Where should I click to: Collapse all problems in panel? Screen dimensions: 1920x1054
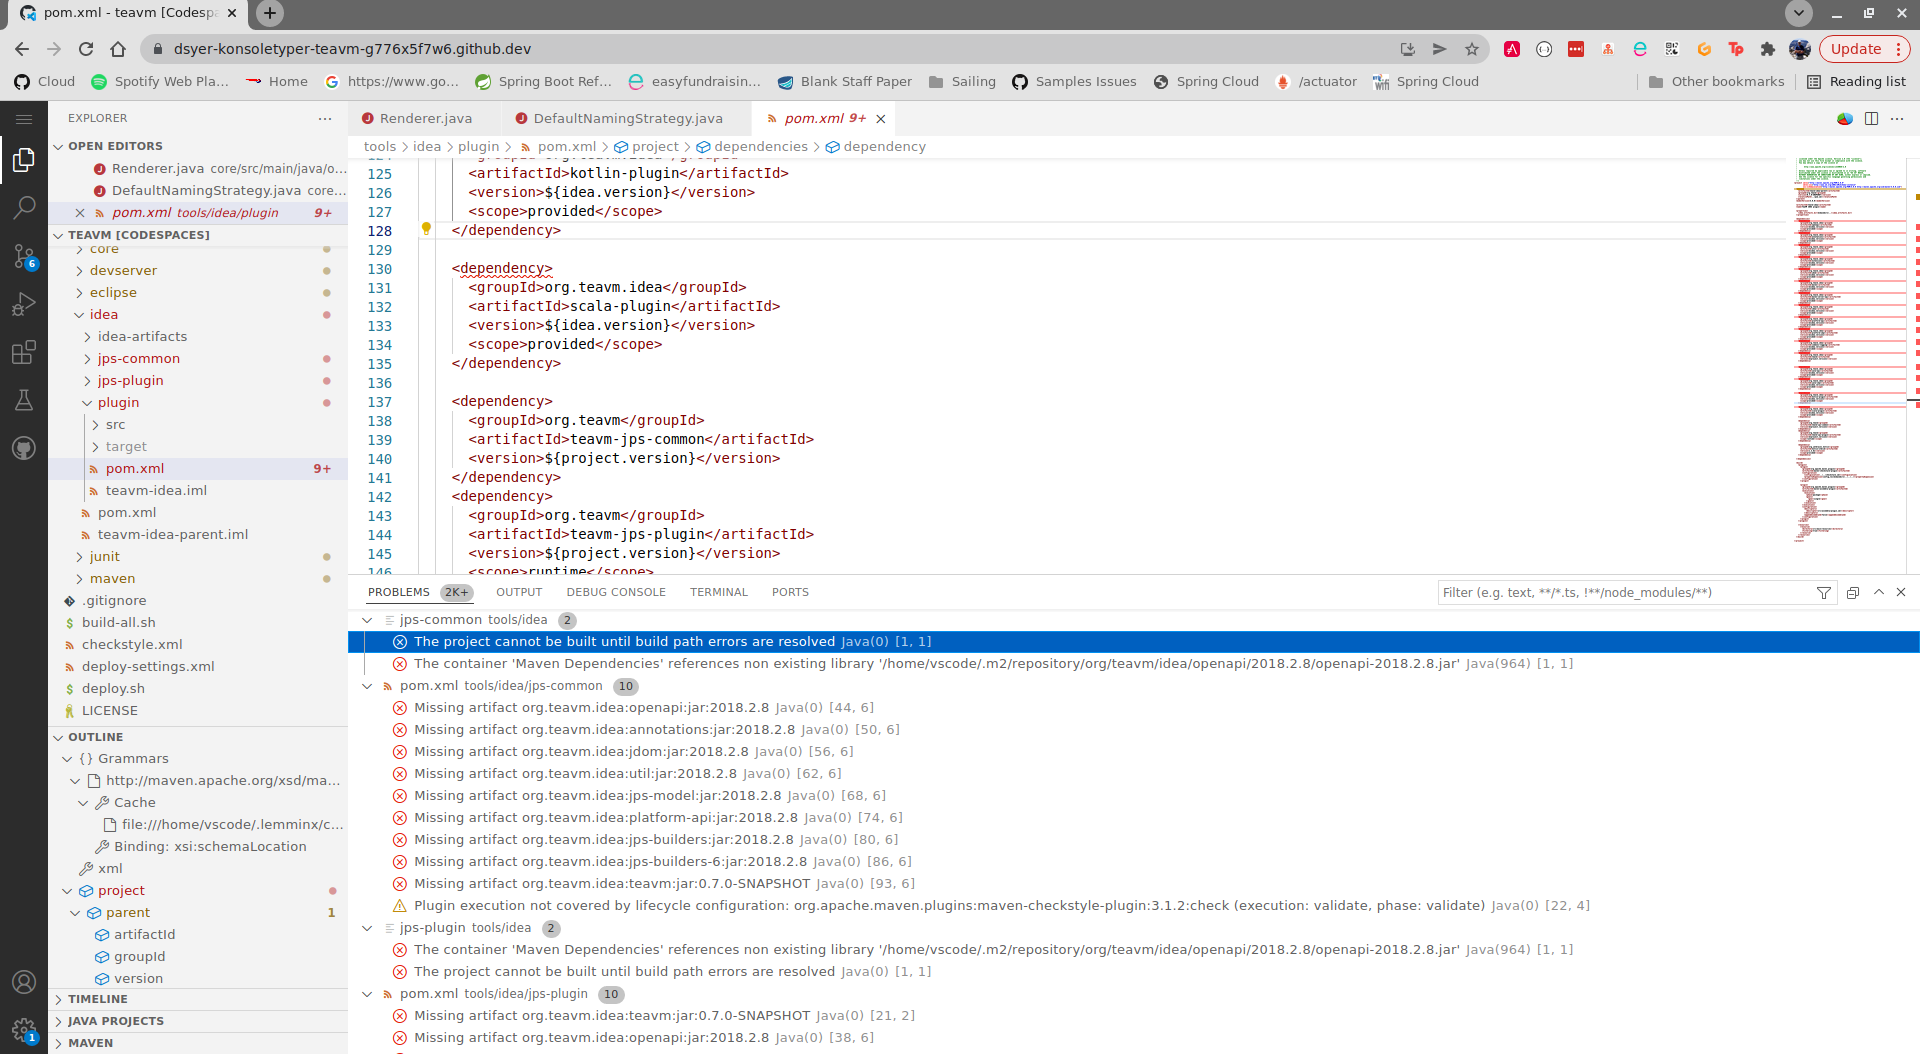1853,593
